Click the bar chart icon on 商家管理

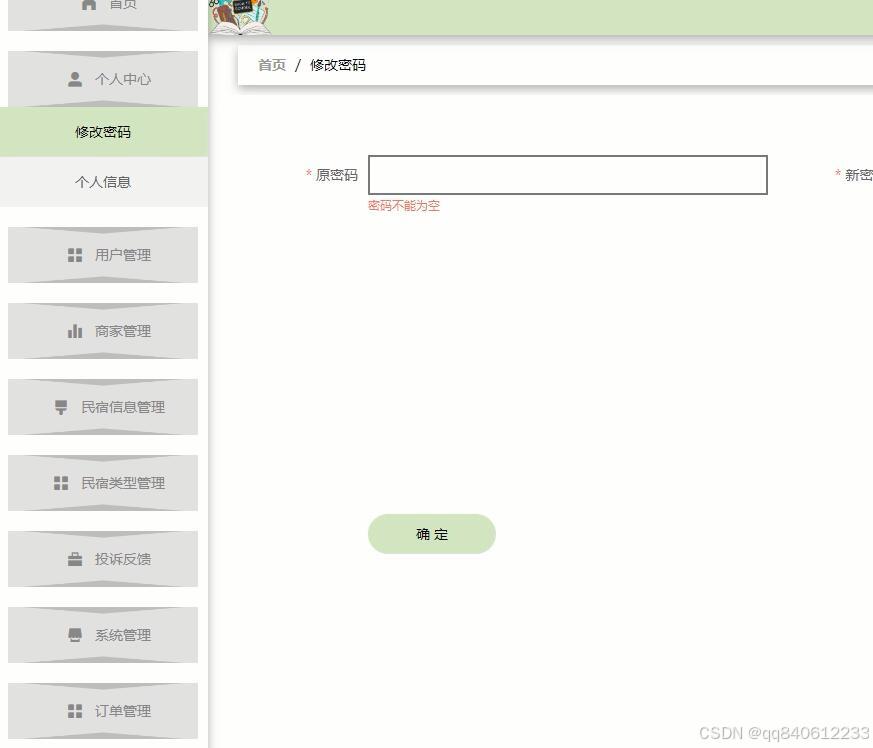pos(74,330)
